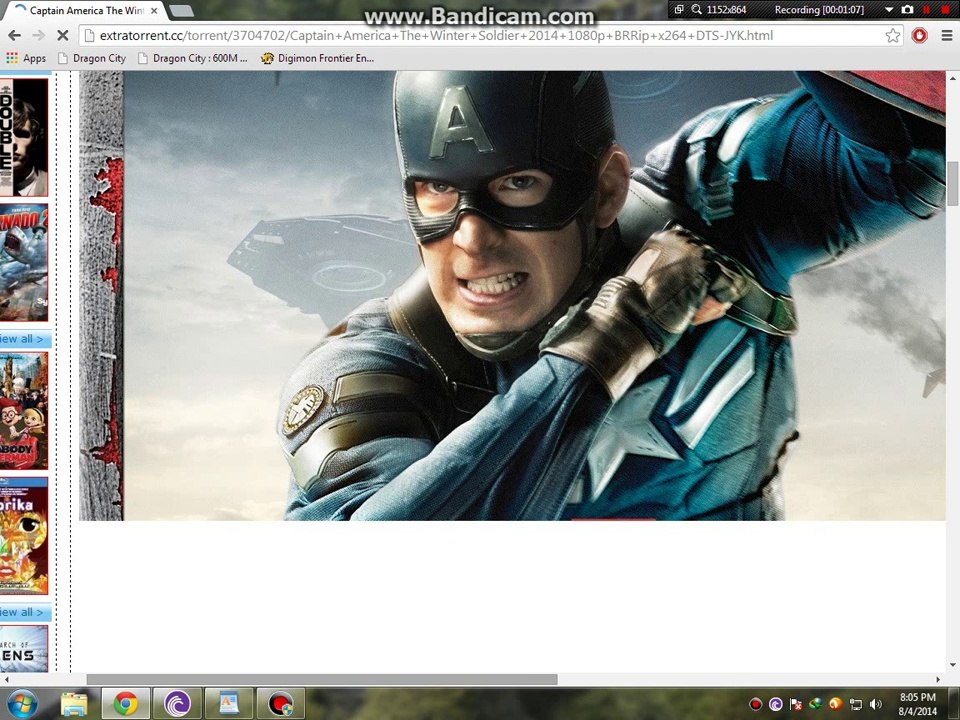
Task: Open the volume speaker tray icon
Action: 876,704
